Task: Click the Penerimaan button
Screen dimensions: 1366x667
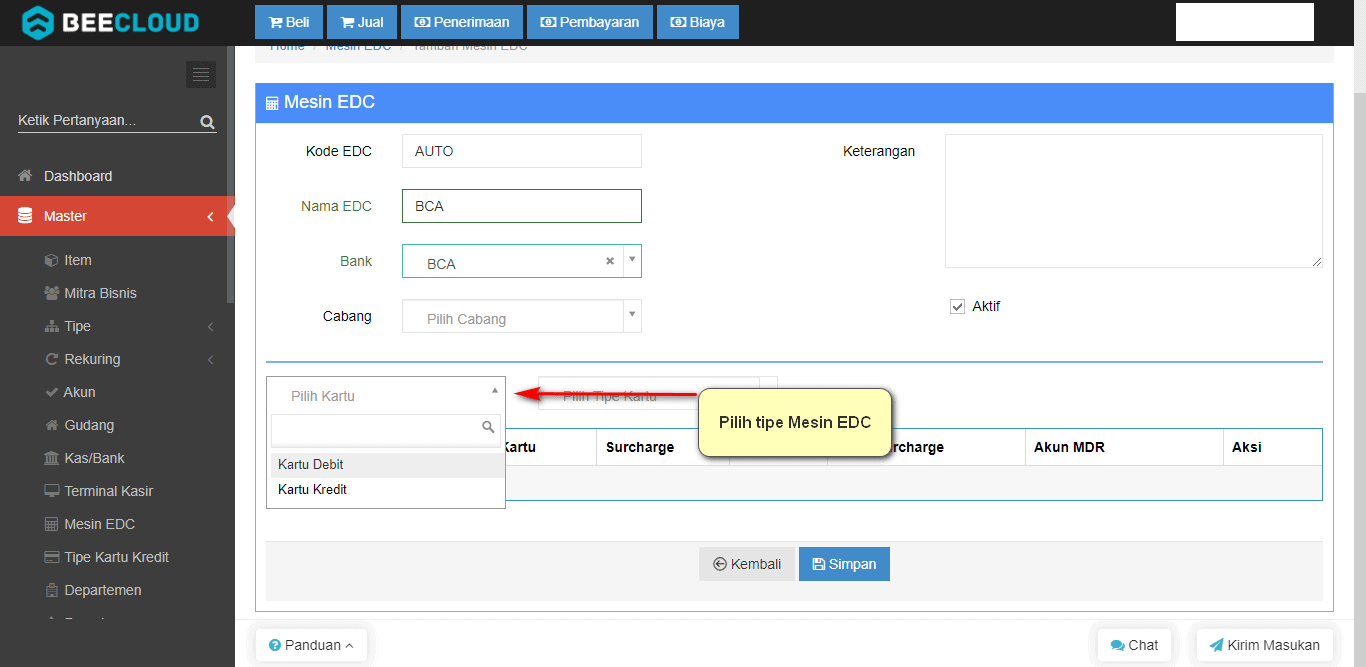Action: click(461, 22)
